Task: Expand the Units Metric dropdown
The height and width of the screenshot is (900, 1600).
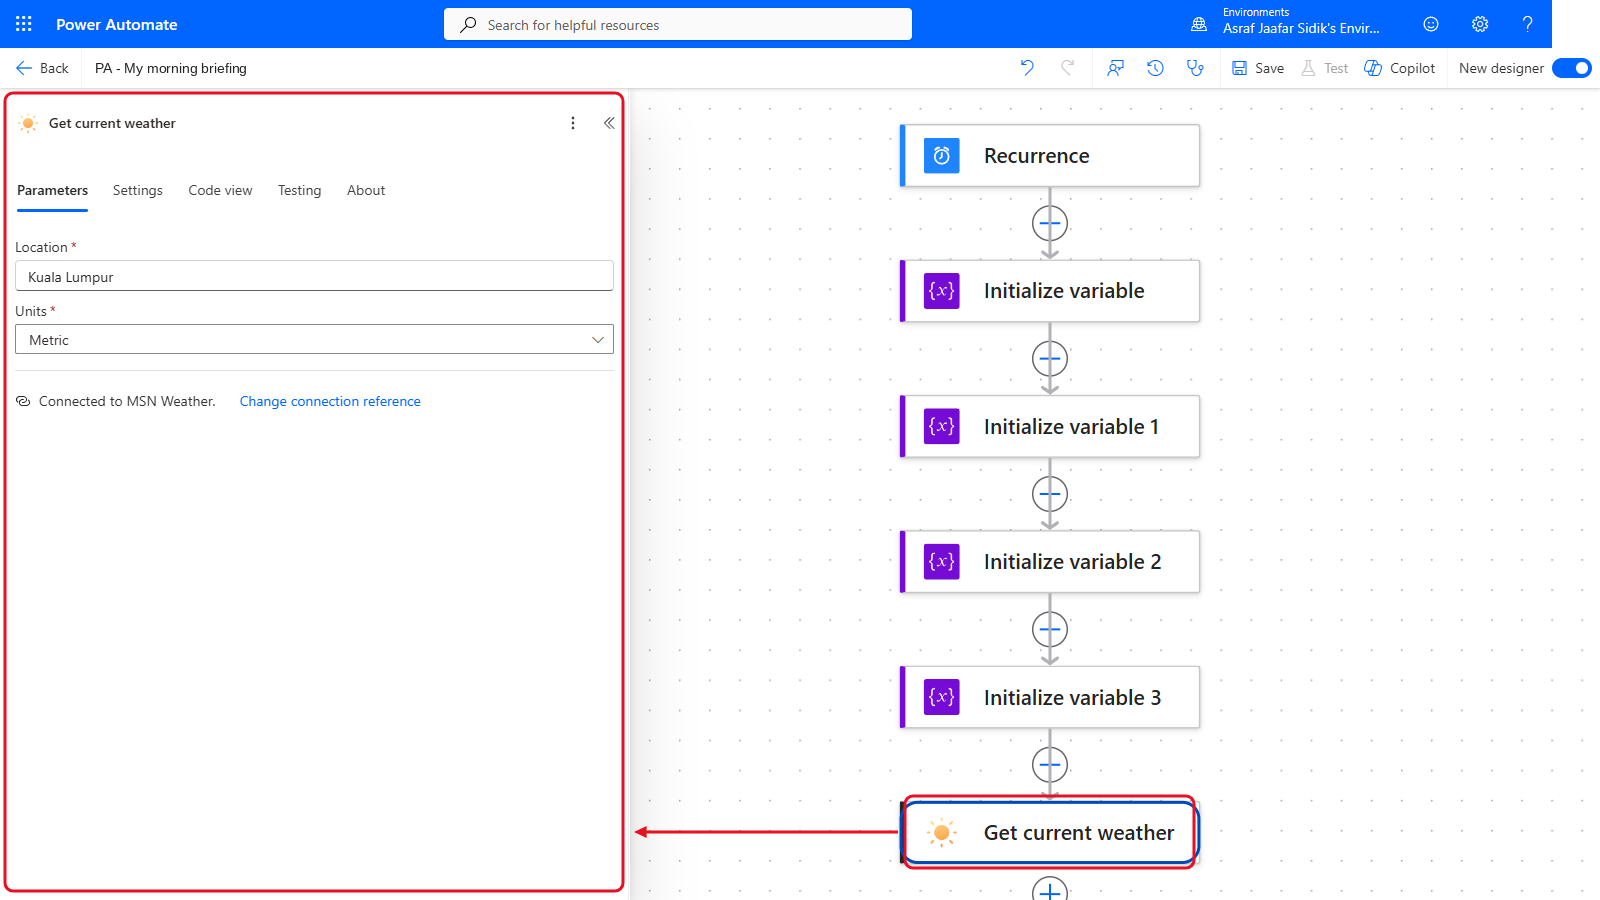Action: coord(314,340)
